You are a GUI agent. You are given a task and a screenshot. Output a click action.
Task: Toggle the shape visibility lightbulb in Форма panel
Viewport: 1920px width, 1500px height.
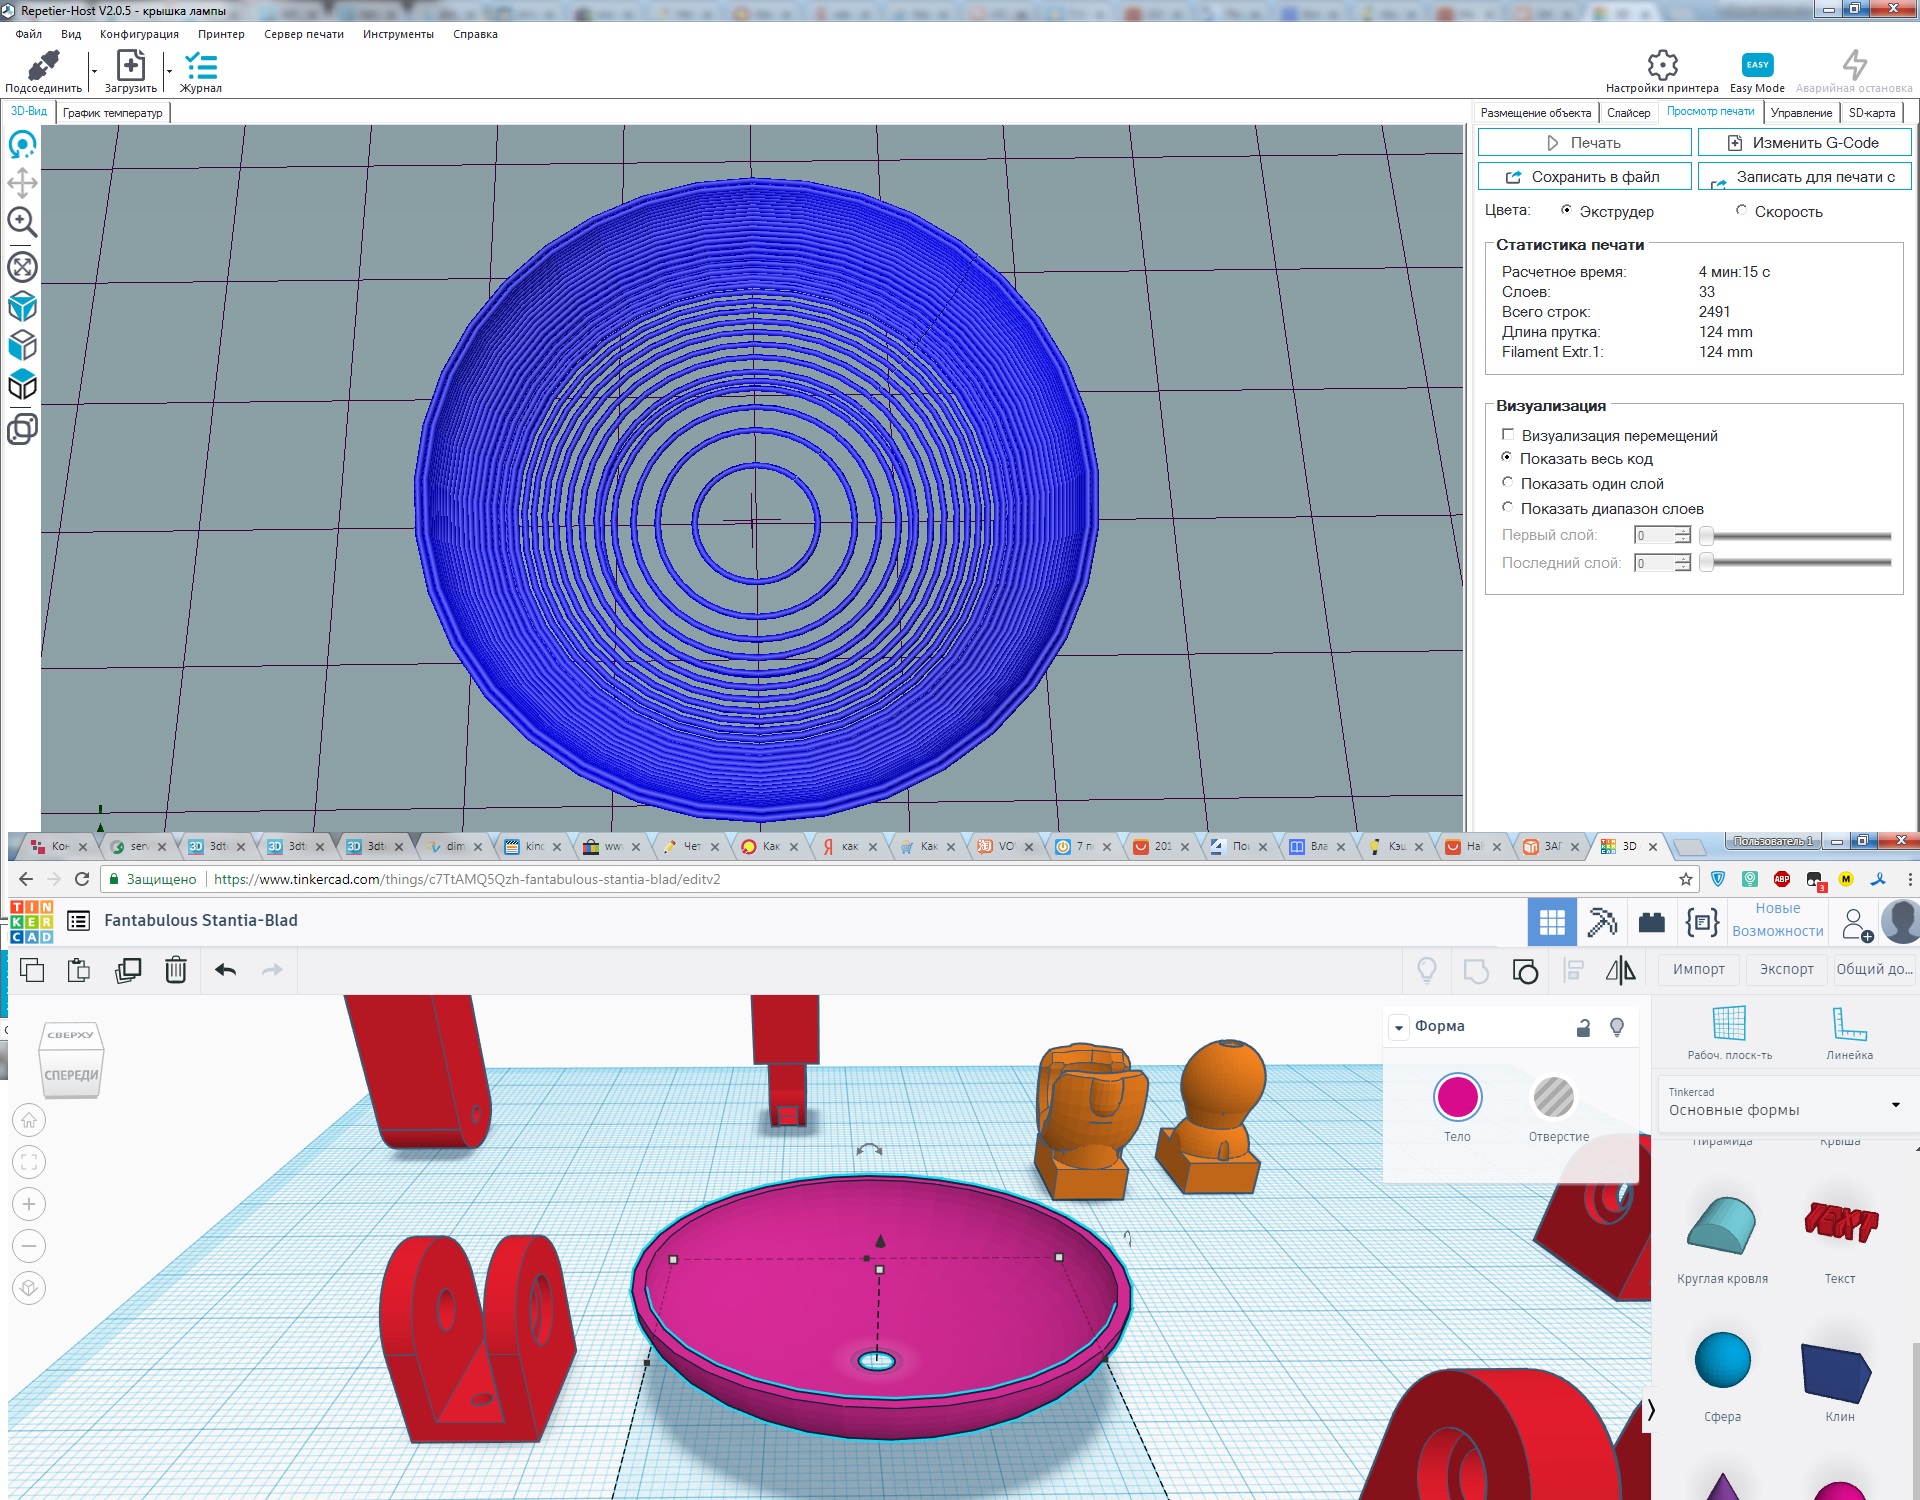(x=1617, y=1027)
